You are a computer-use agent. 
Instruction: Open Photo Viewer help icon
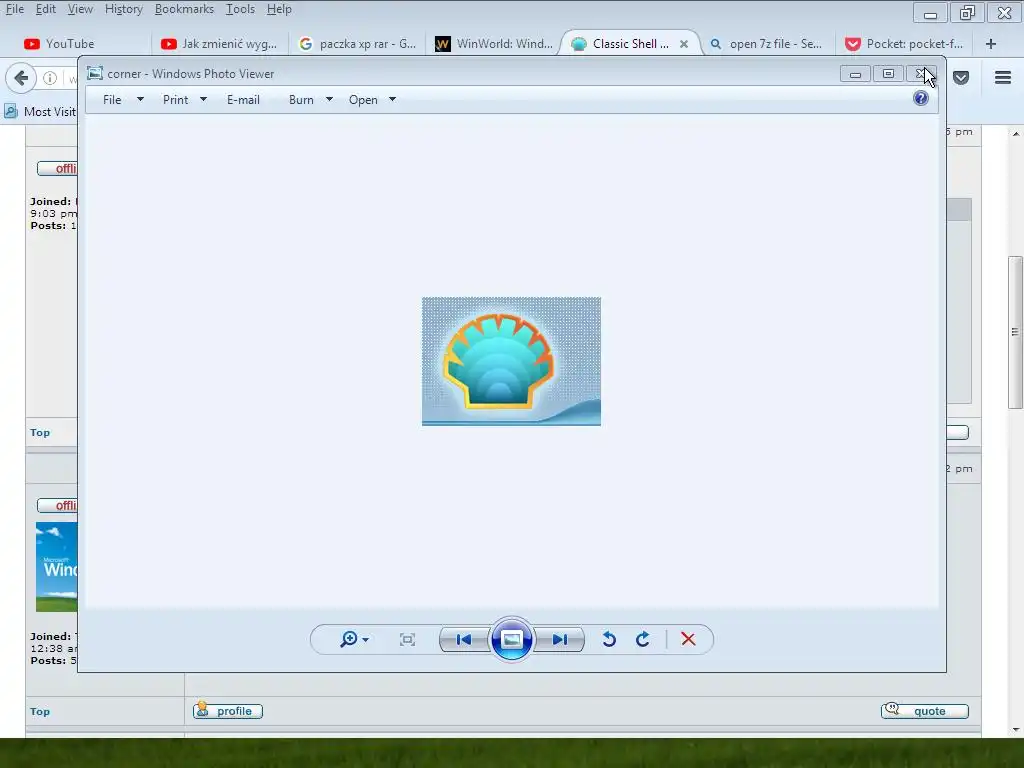pyautogui.click(x=921, y=99)
